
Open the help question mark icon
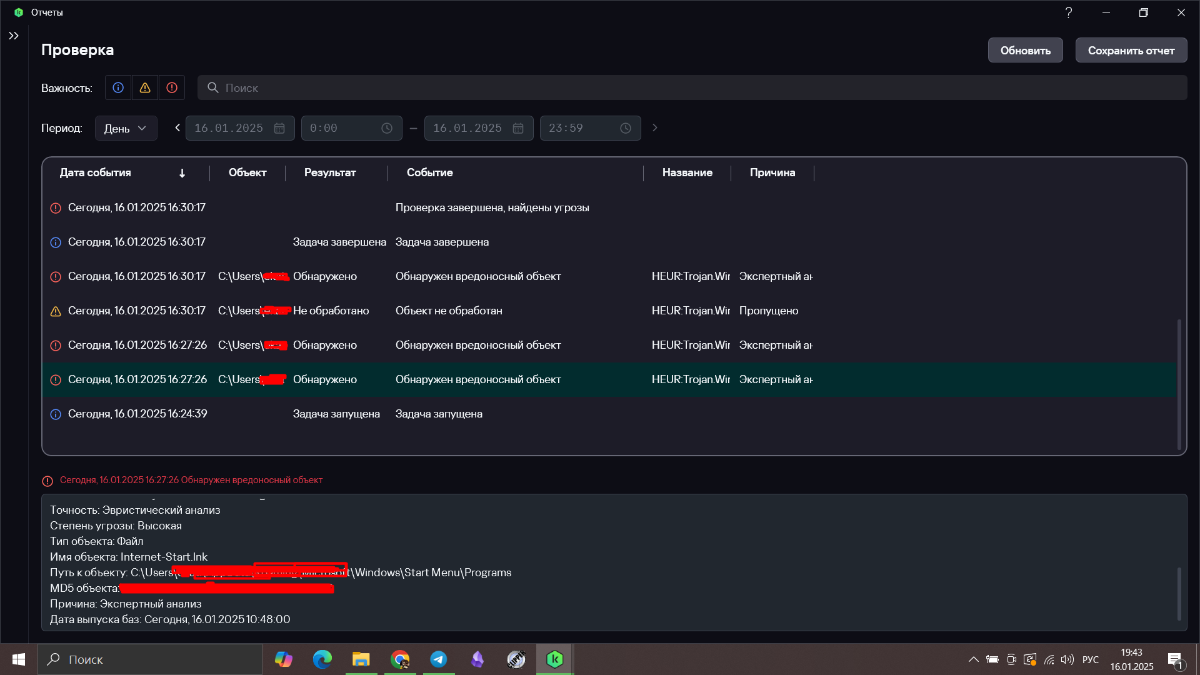coord(1069,13)
